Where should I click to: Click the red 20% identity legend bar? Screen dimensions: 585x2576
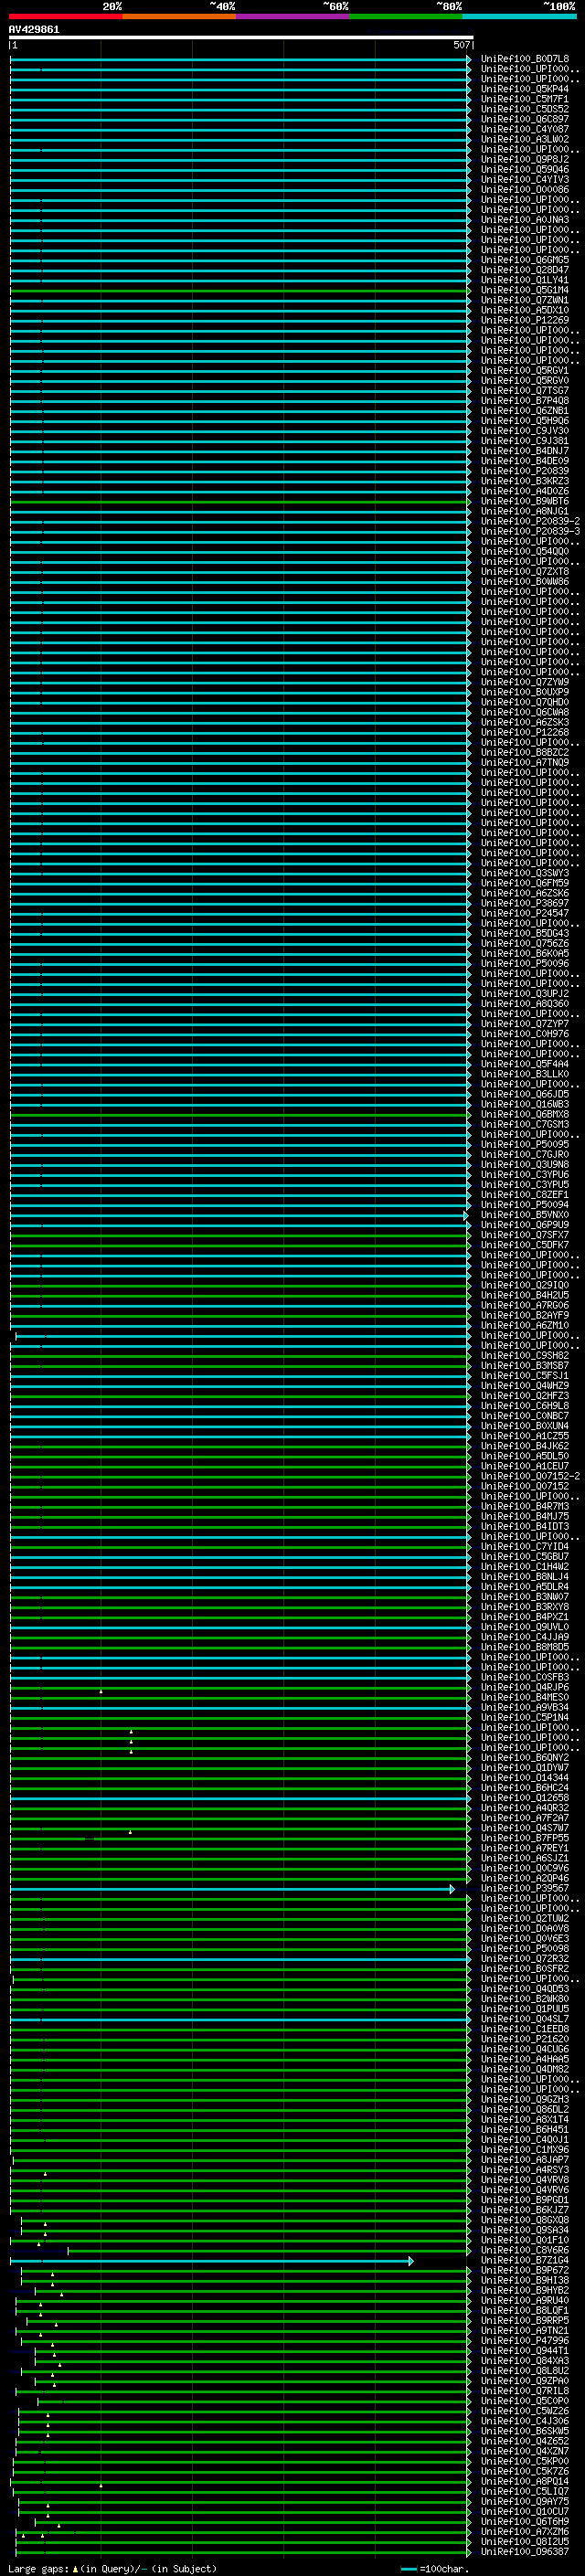point(66,16)
